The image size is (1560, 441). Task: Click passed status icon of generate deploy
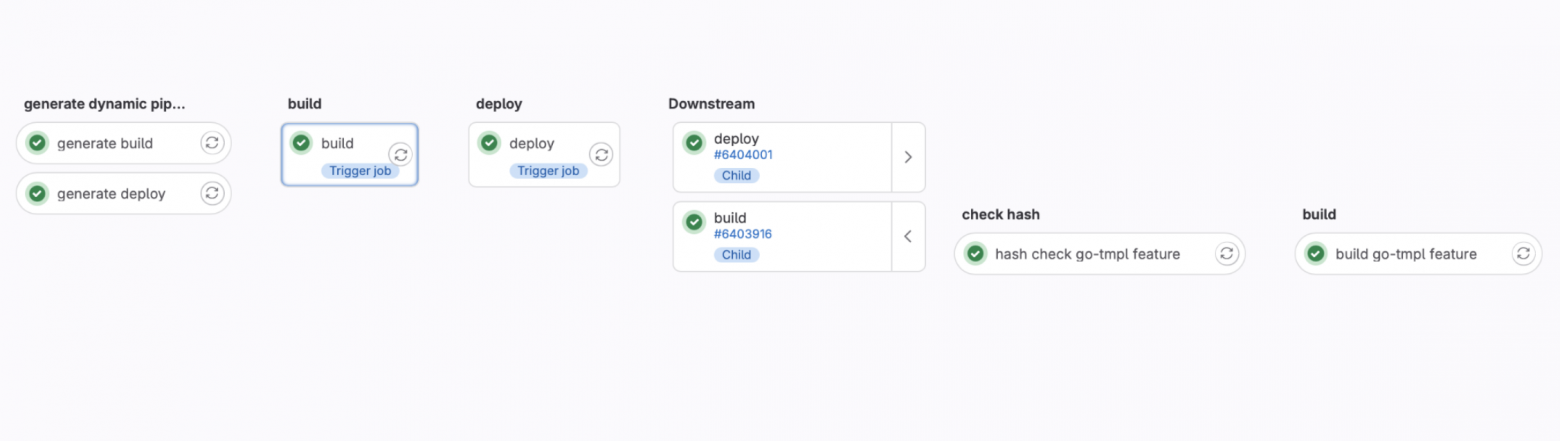pyautogui.click(x=37, y=193)
